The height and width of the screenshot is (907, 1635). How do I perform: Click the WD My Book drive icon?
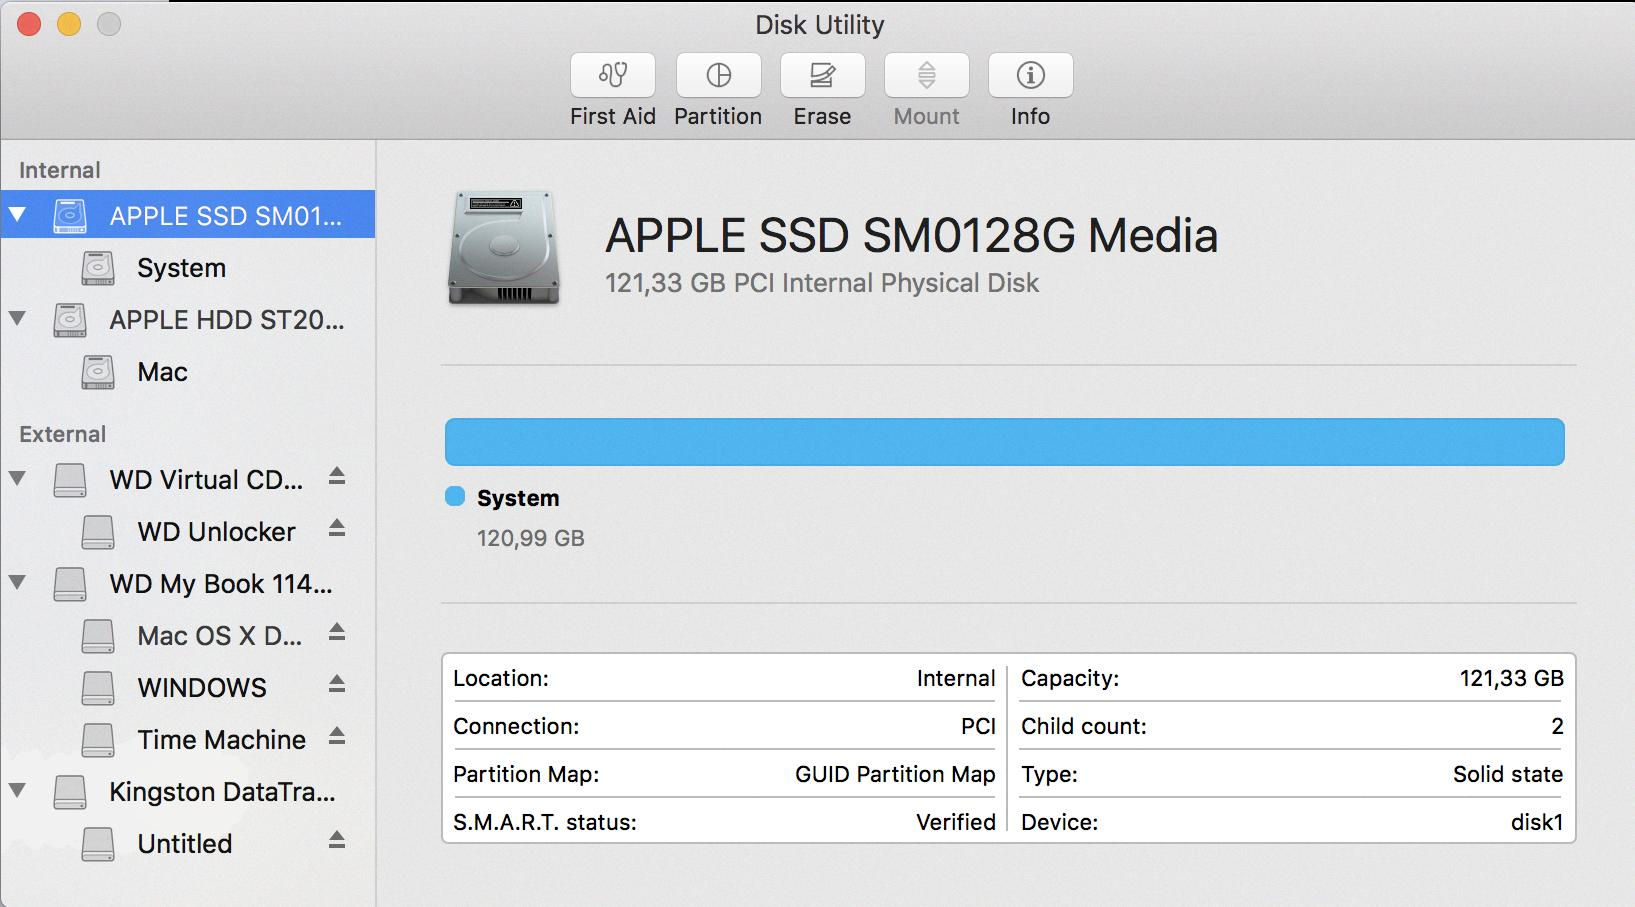coord(70,584)
